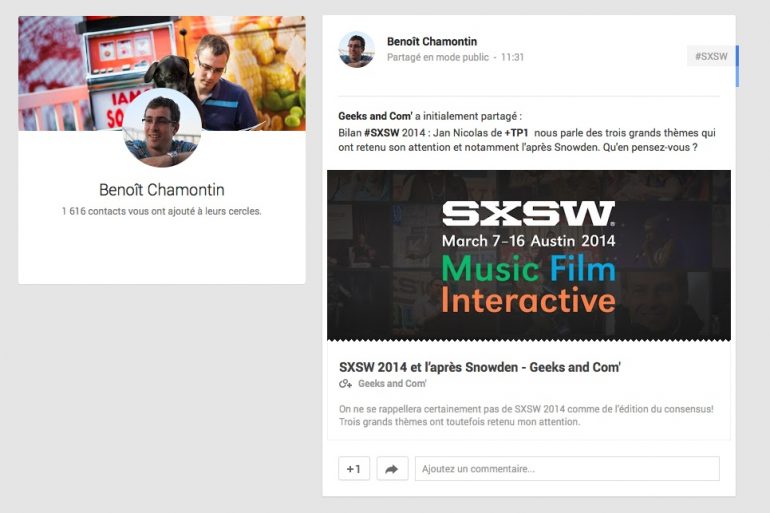The width and height of the screenshot is (770, 513).
Task: Click the large circular profile photo
Action: 162,128
